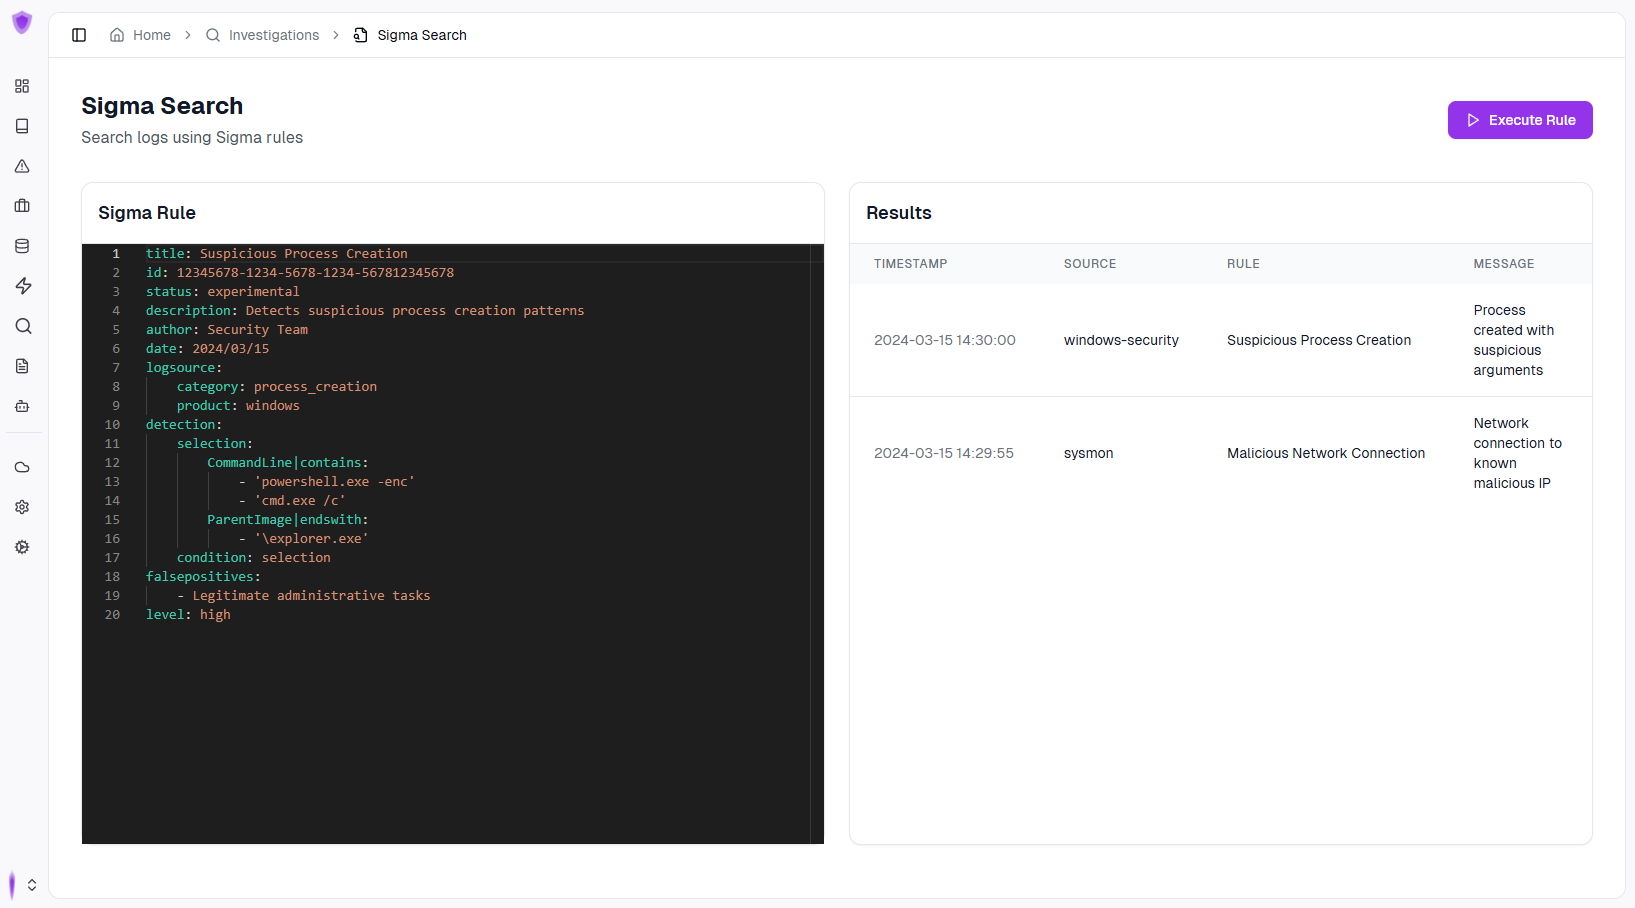This screenshot has height=908, width=1635.
Task: Open the magnifying glass investigations icon
Action: pos(22,326)
